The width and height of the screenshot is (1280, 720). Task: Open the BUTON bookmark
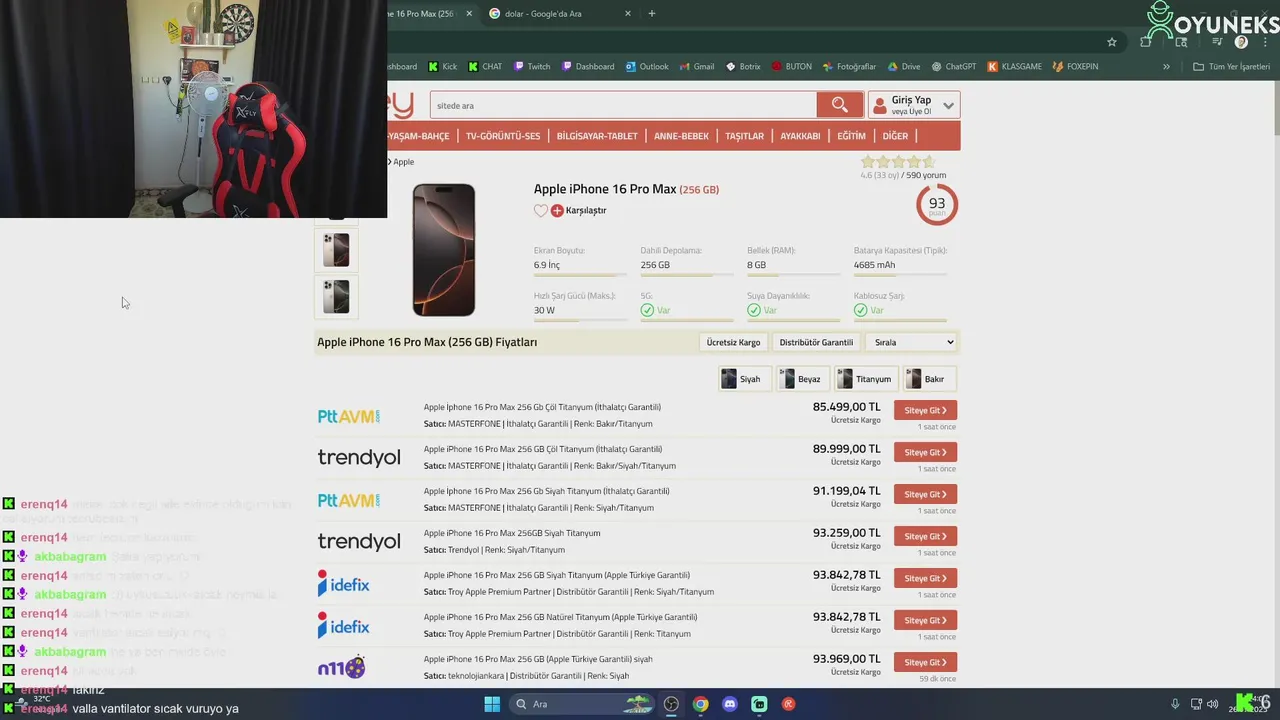[x=792, y=67]
